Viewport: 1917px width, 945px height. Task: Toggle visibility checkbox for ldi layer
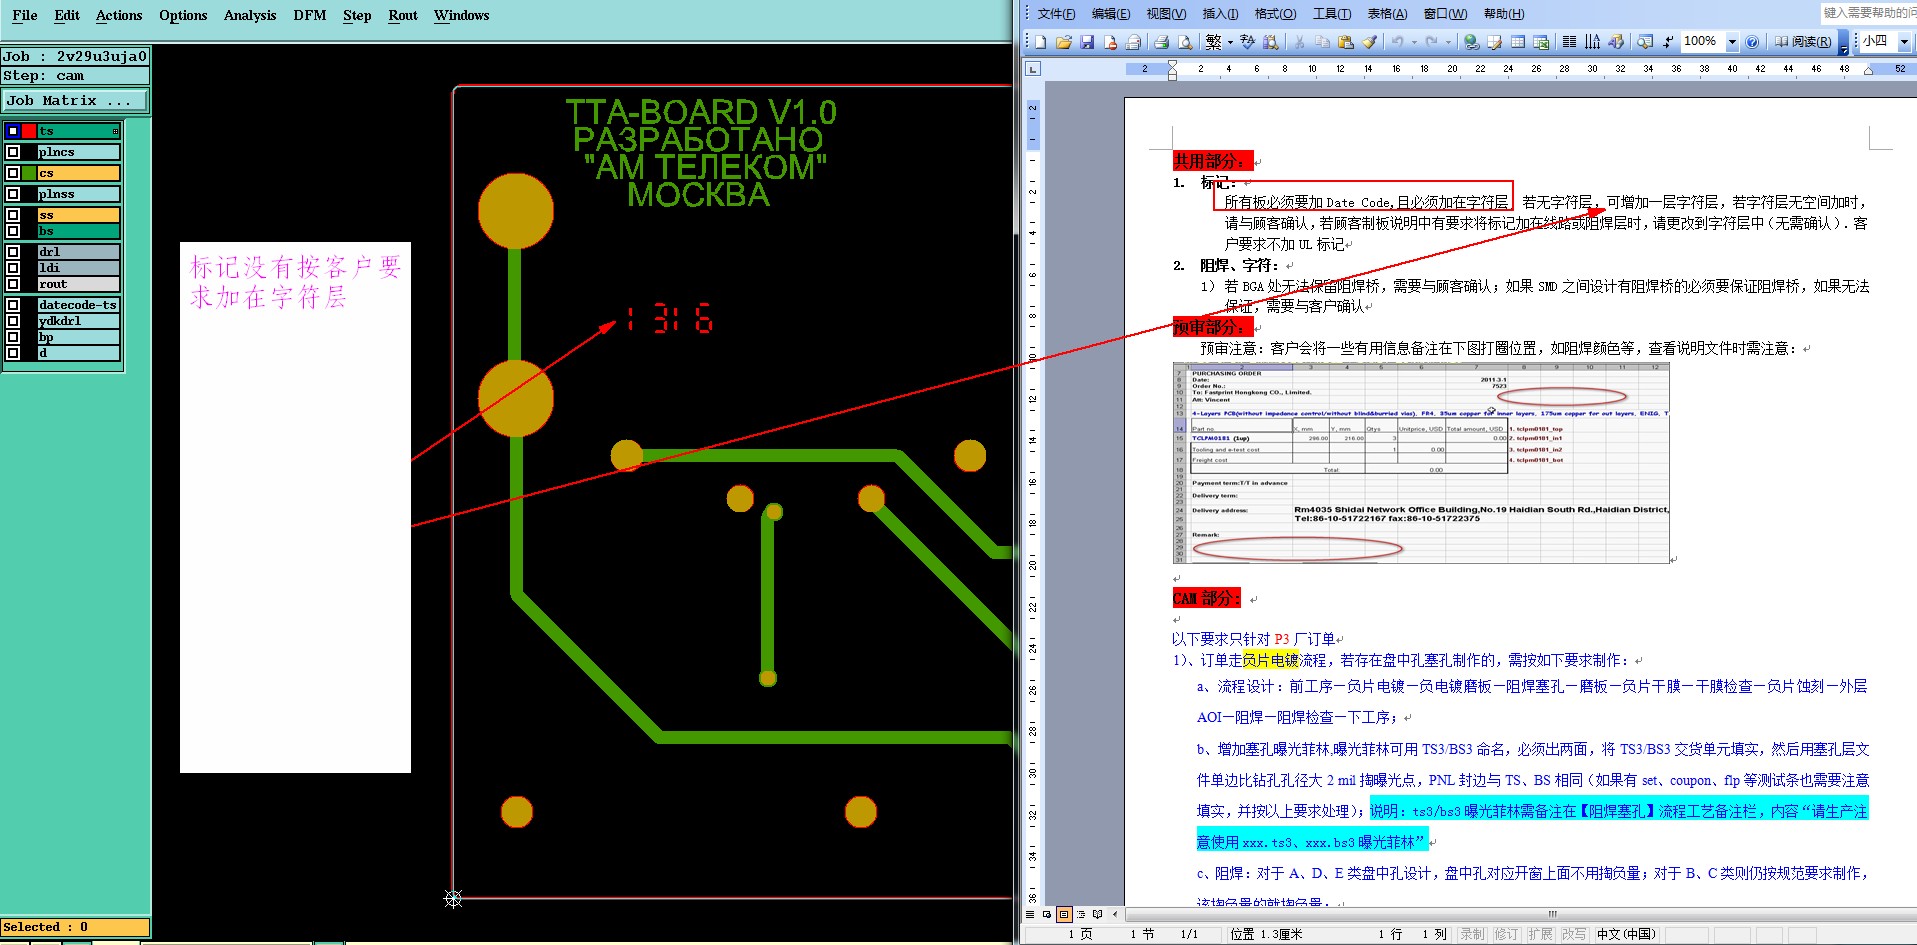click(13, 268)
